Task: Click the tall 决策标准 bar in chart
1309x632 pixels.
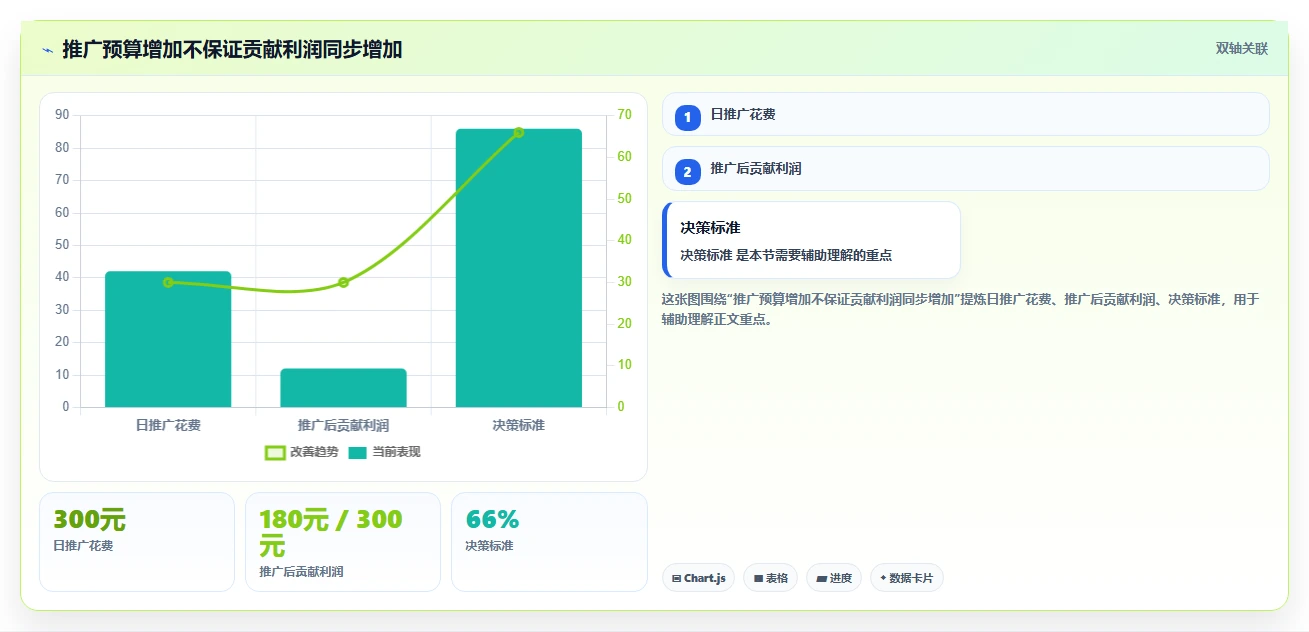Action: coord(519,268)
